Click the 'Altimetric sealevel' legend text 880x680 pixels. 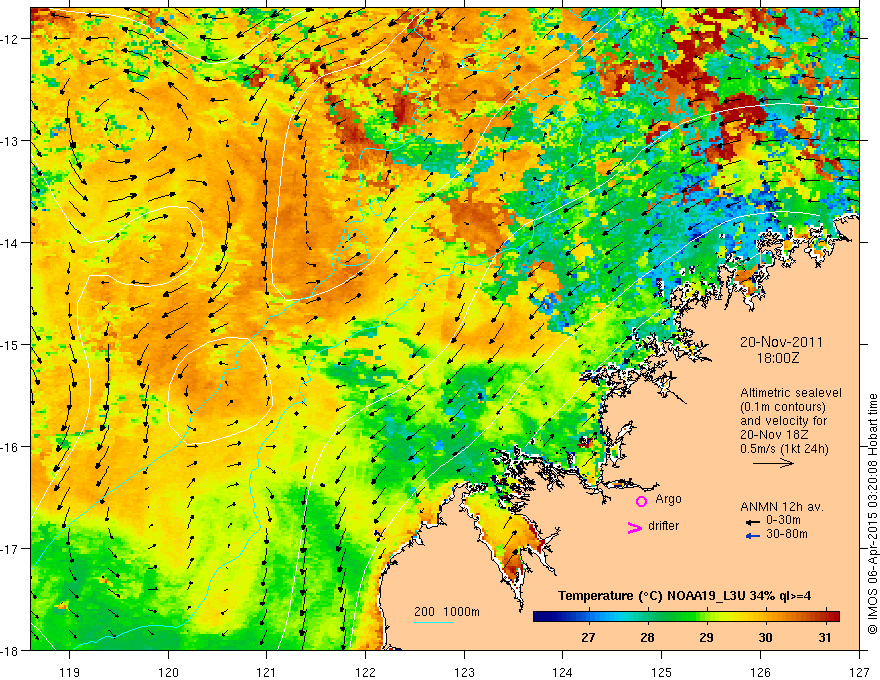click(791, 393)
